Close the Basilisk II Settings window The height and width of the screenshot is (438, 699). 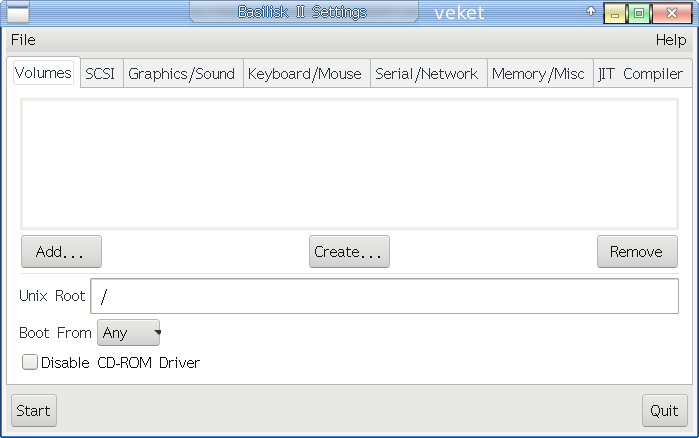click(x=671, y=13)
